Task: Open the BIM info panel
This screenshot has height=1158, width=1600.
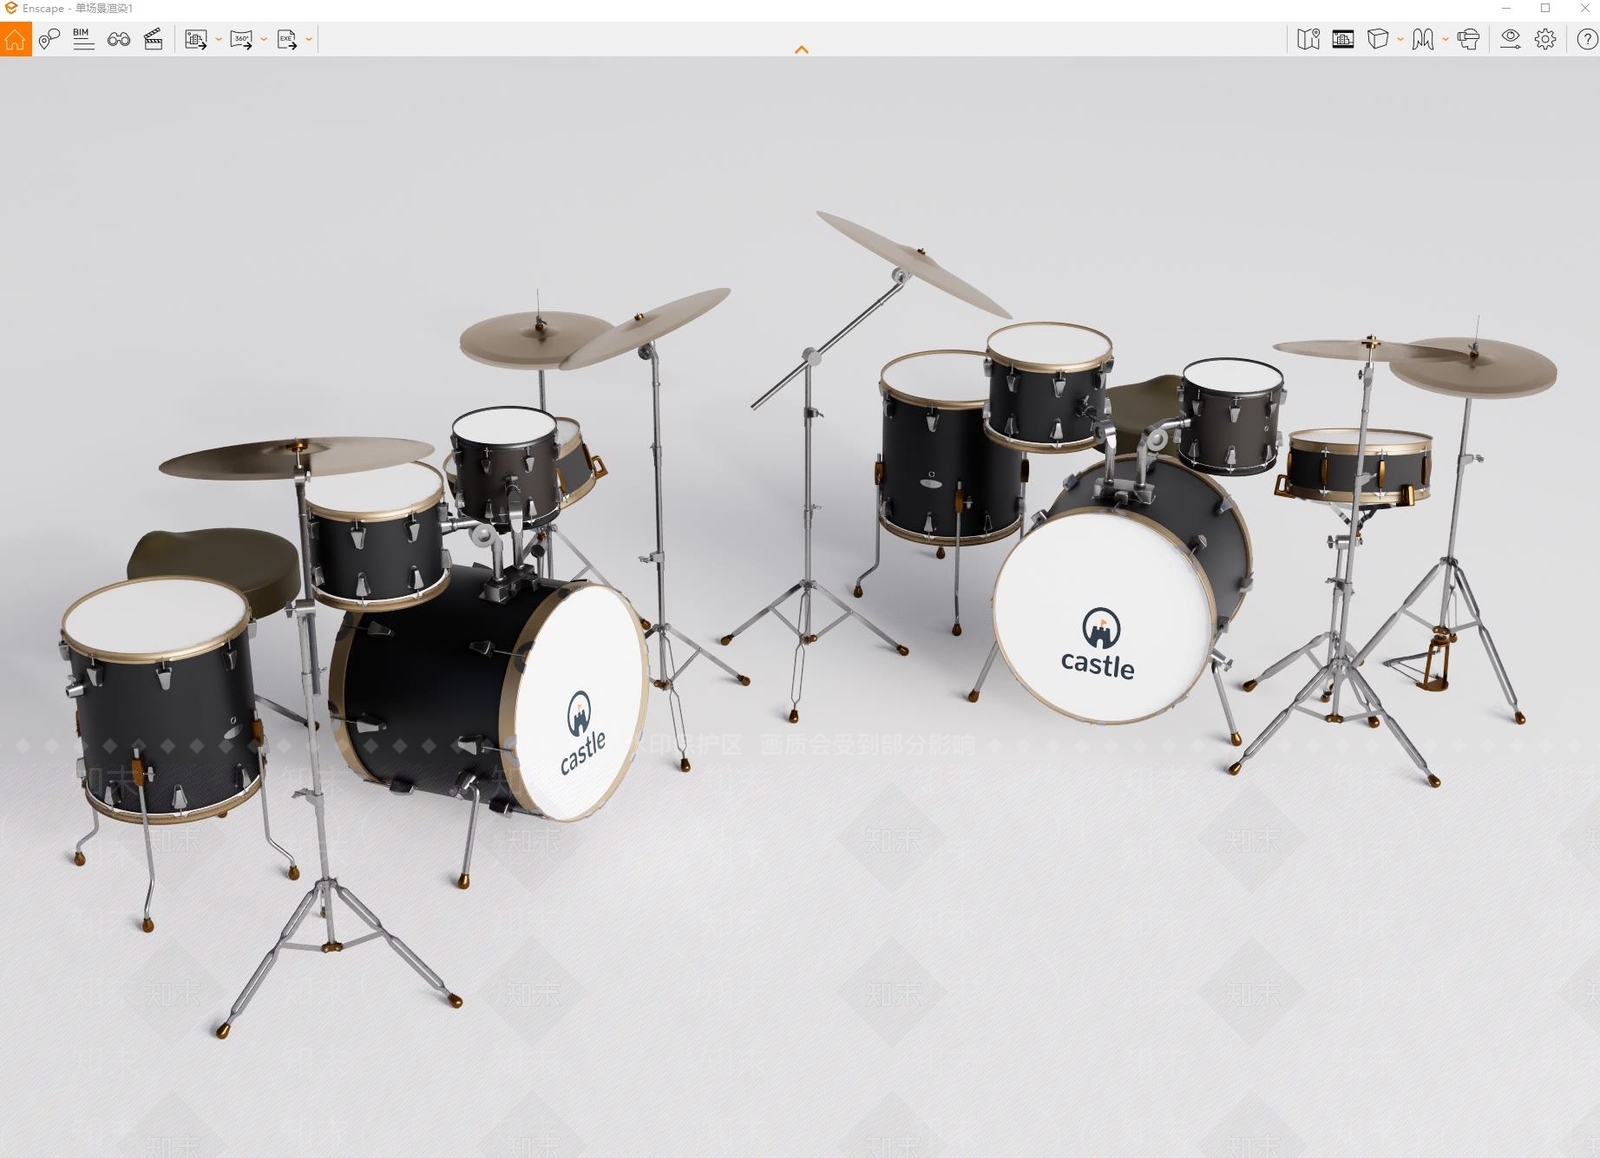Action: click(83, 40)
